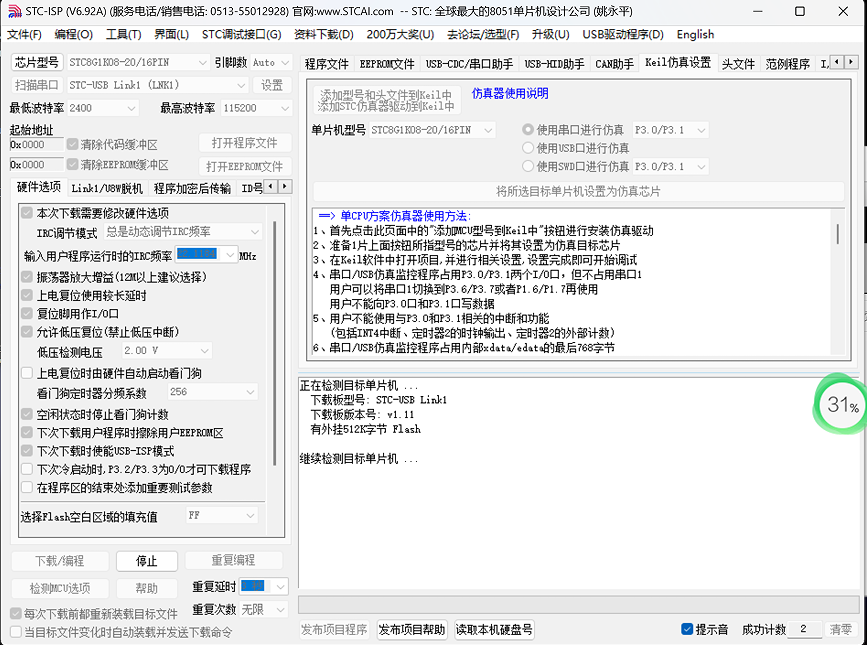Image resolution: width=867 pixels, height=645 pixels.
Task: Open the 仿真器使用说明 link
Action: [x=510, y=93]
